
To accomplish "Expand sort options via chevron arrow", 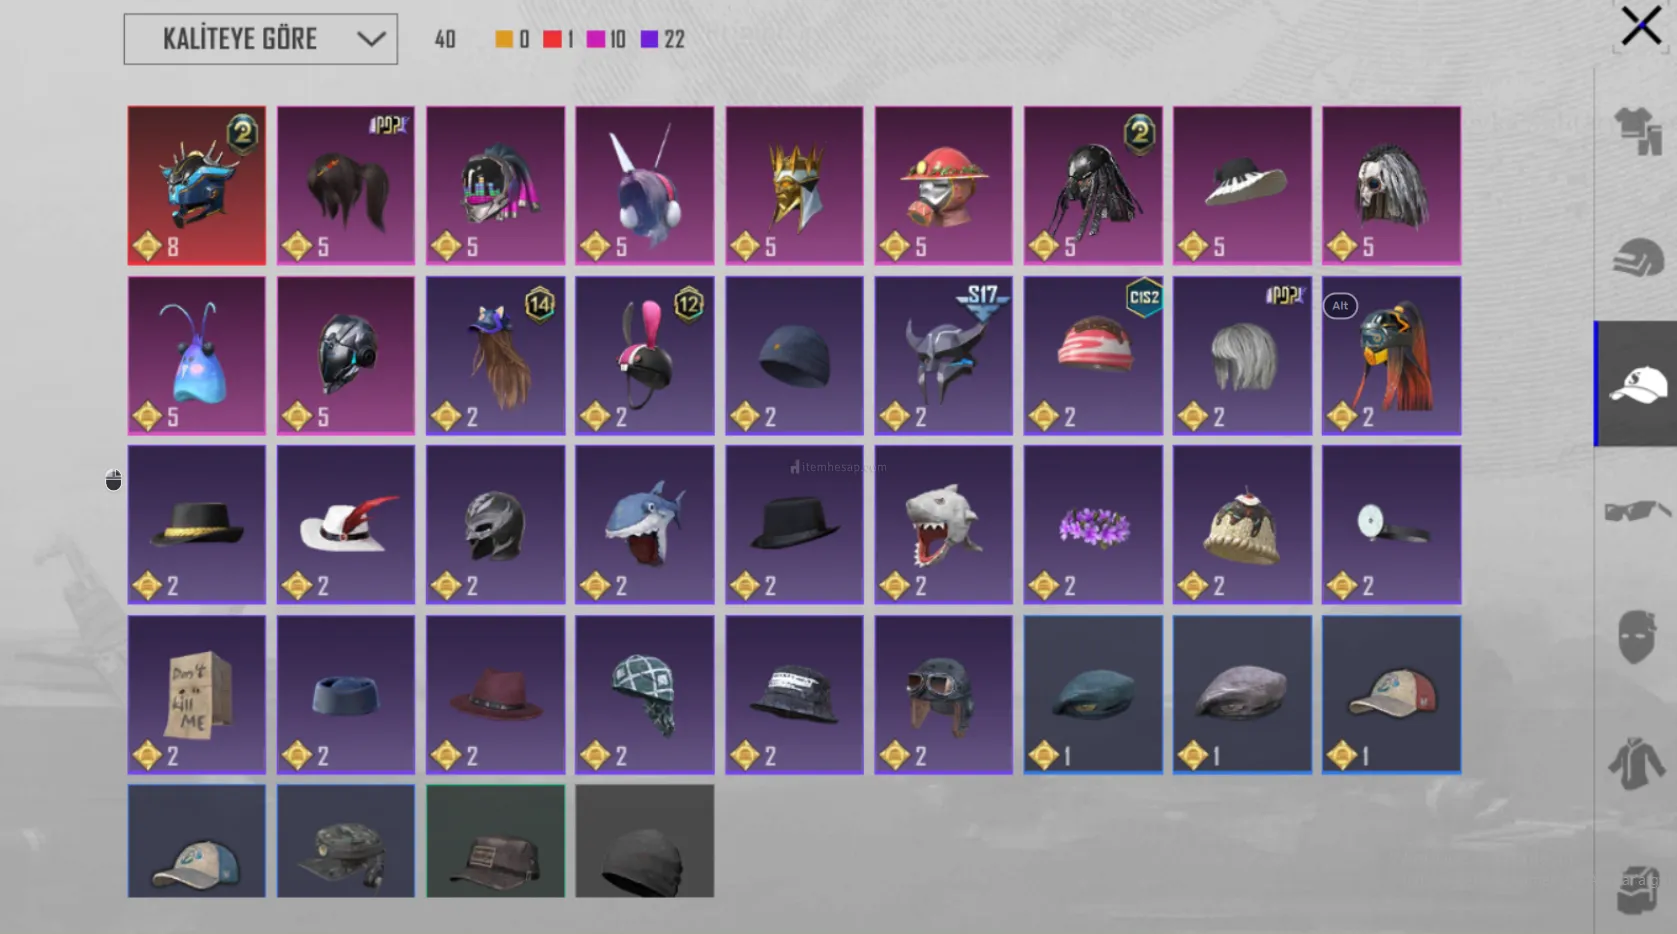I will (x=371, y=39).
